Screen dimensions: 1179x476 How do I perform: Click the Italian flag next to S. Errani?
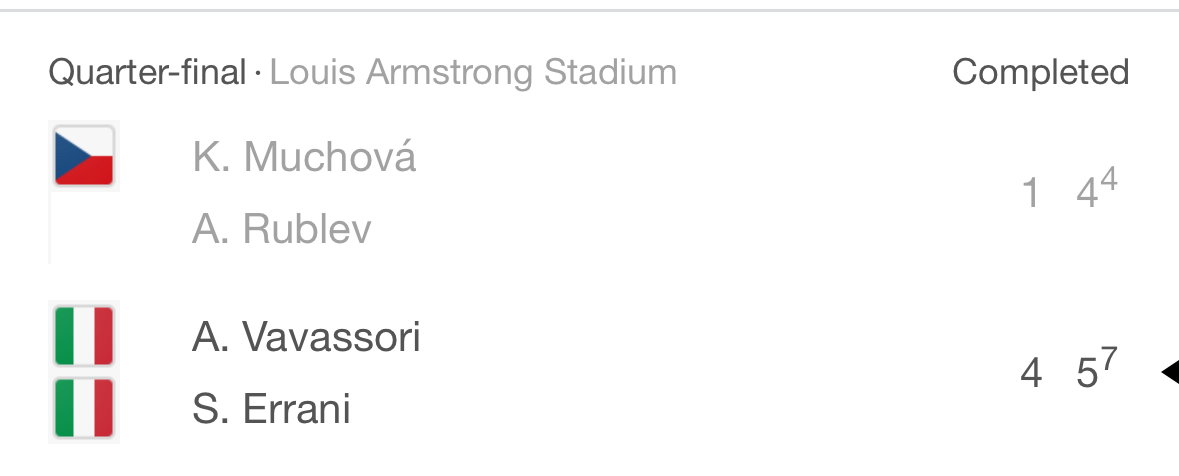coord(84,409)
